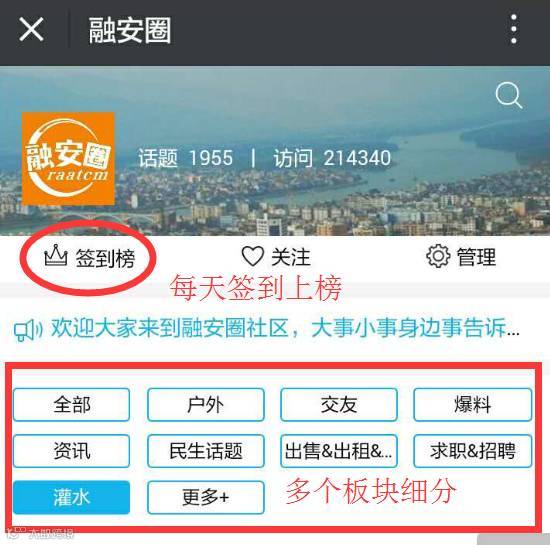Choose the 出售&出租 category
This screenshot has height=545, width=550.
pos(339,451)
